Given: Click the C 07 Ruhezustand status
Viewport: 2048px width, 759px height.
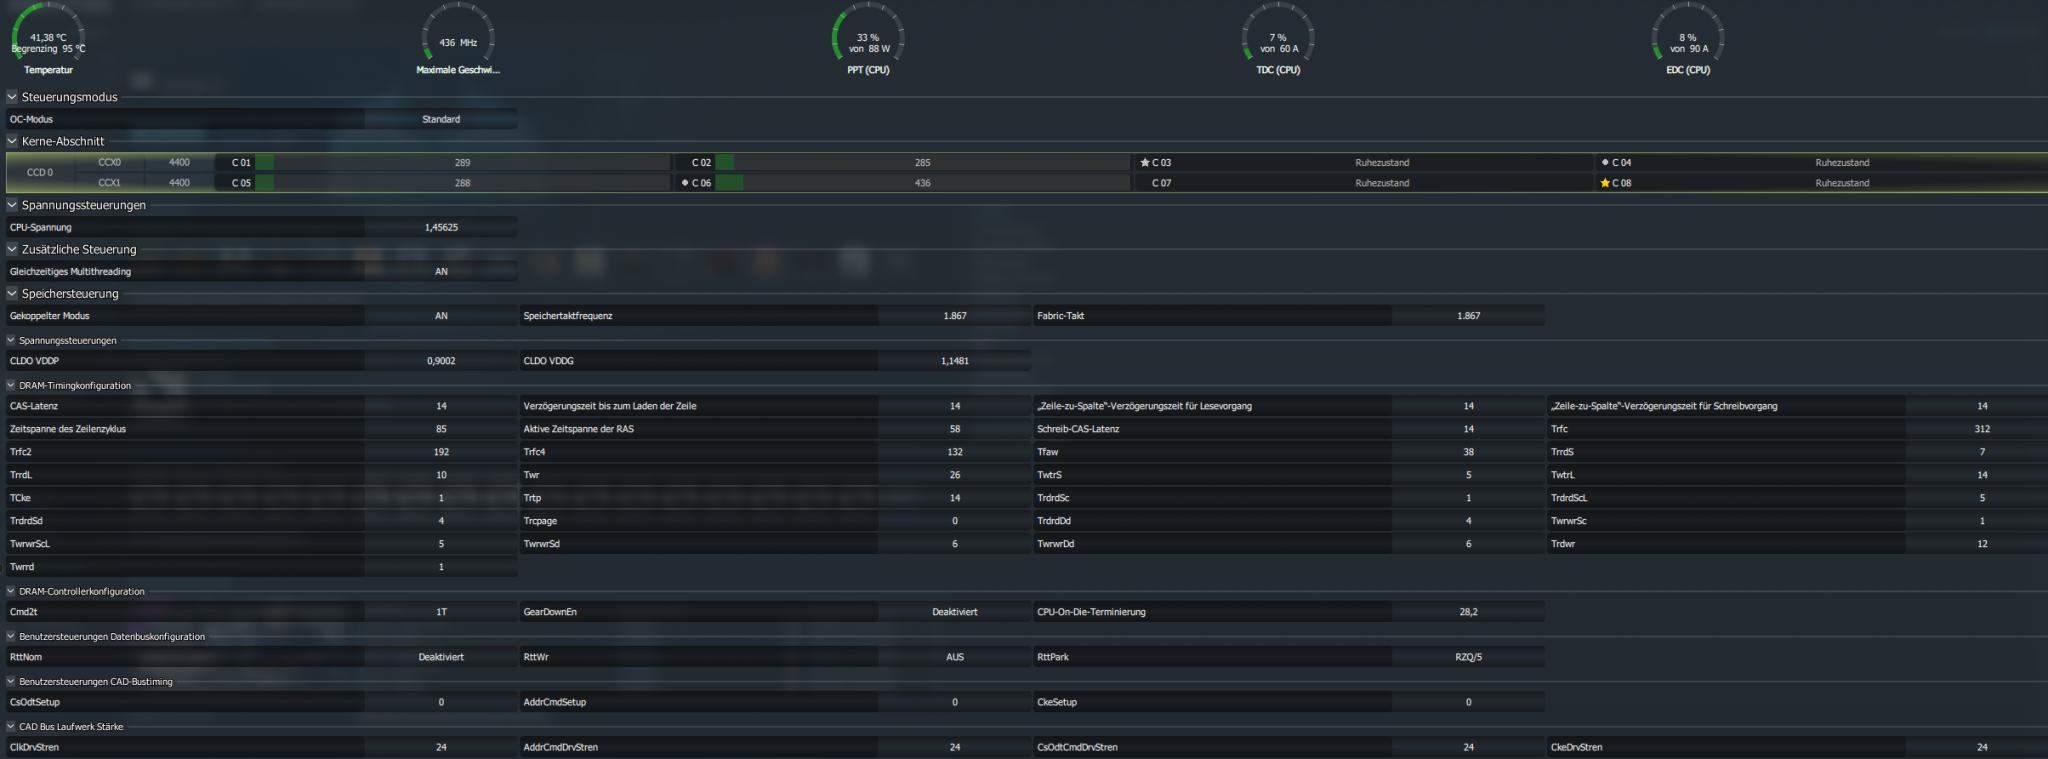Looking at the screenshot, I should click(1382, 183).
